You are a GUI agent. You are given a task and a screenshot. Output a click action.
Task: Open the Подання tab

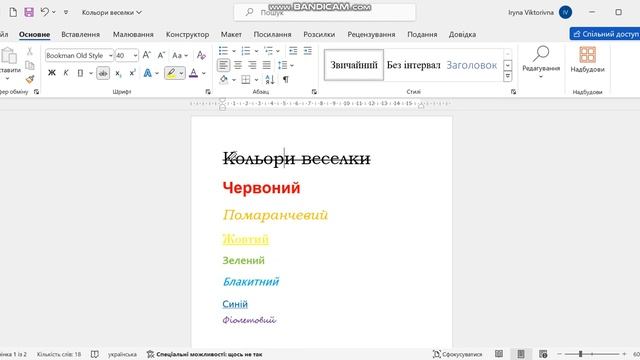[x=422, y=34]
